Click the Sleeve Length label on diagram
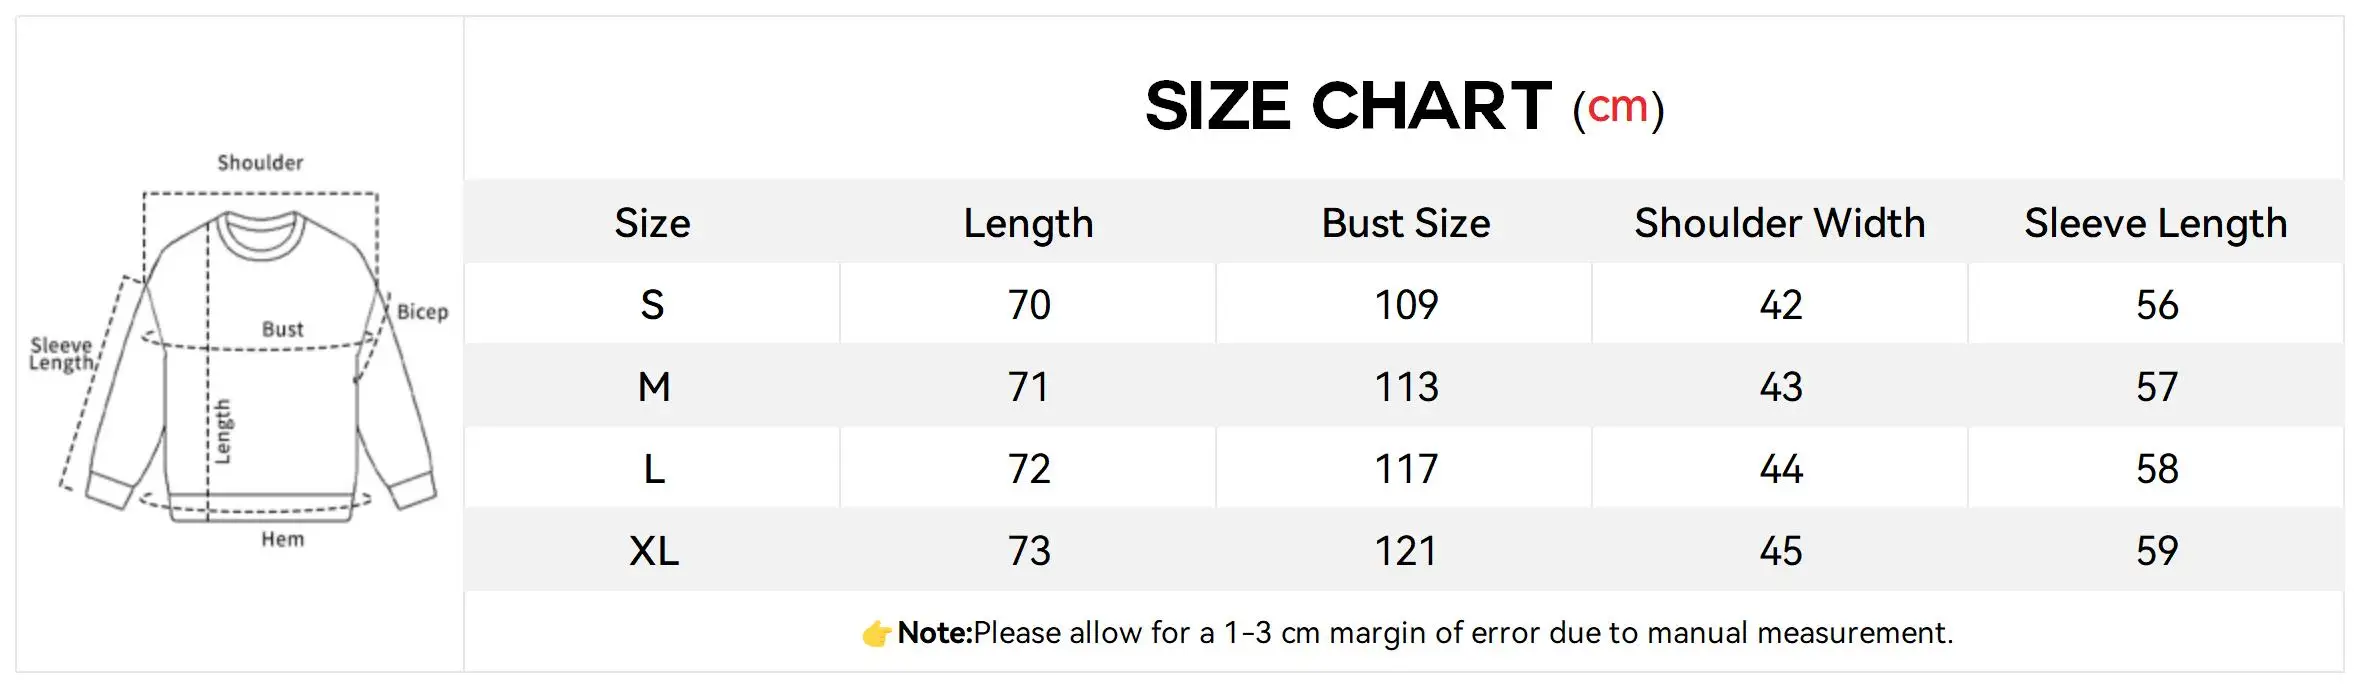 coord(61,354)
